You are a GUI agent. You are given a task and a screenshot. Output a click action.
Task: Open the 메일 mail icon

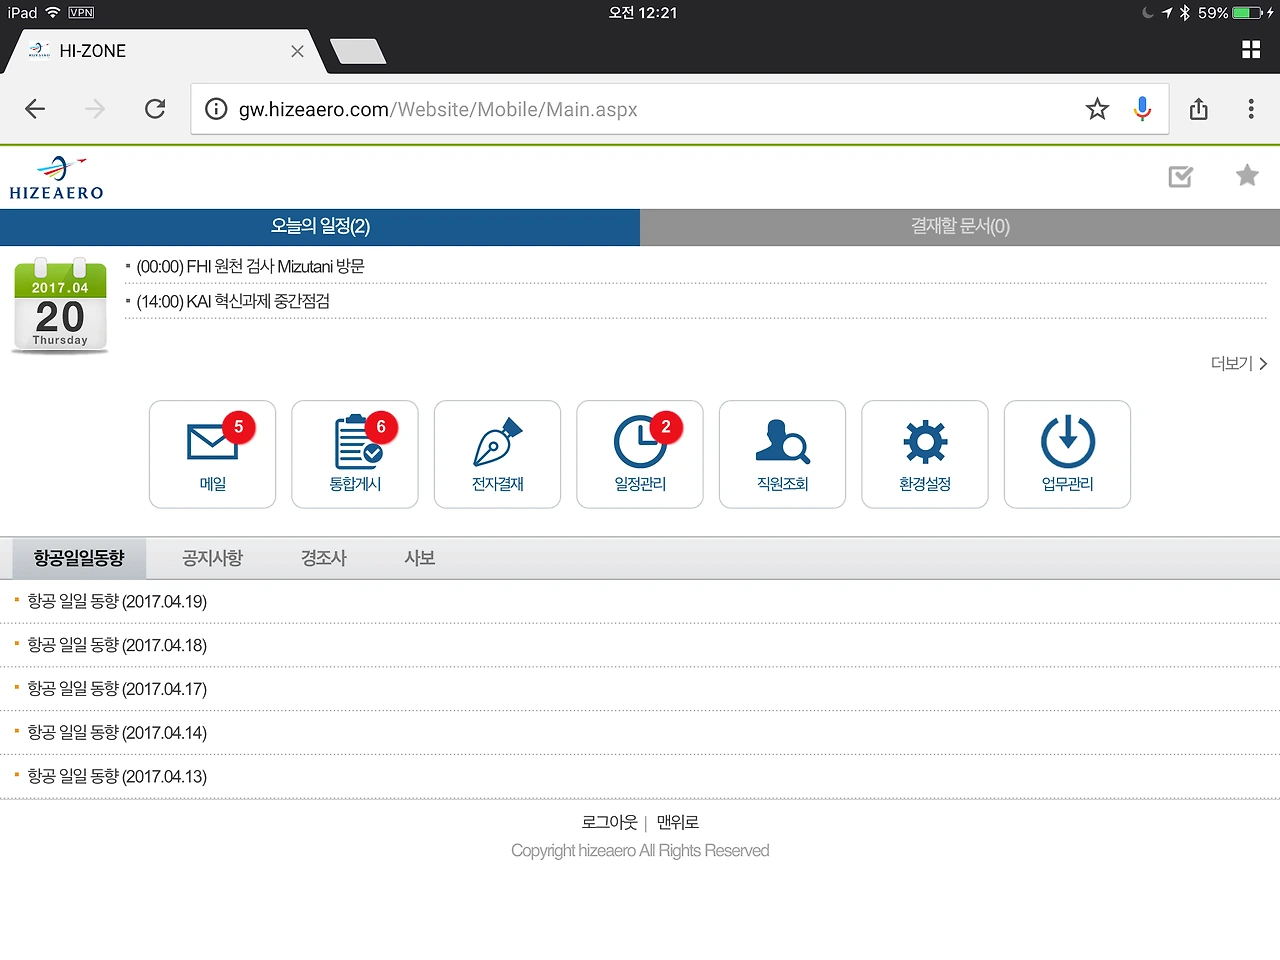[213, 454]
